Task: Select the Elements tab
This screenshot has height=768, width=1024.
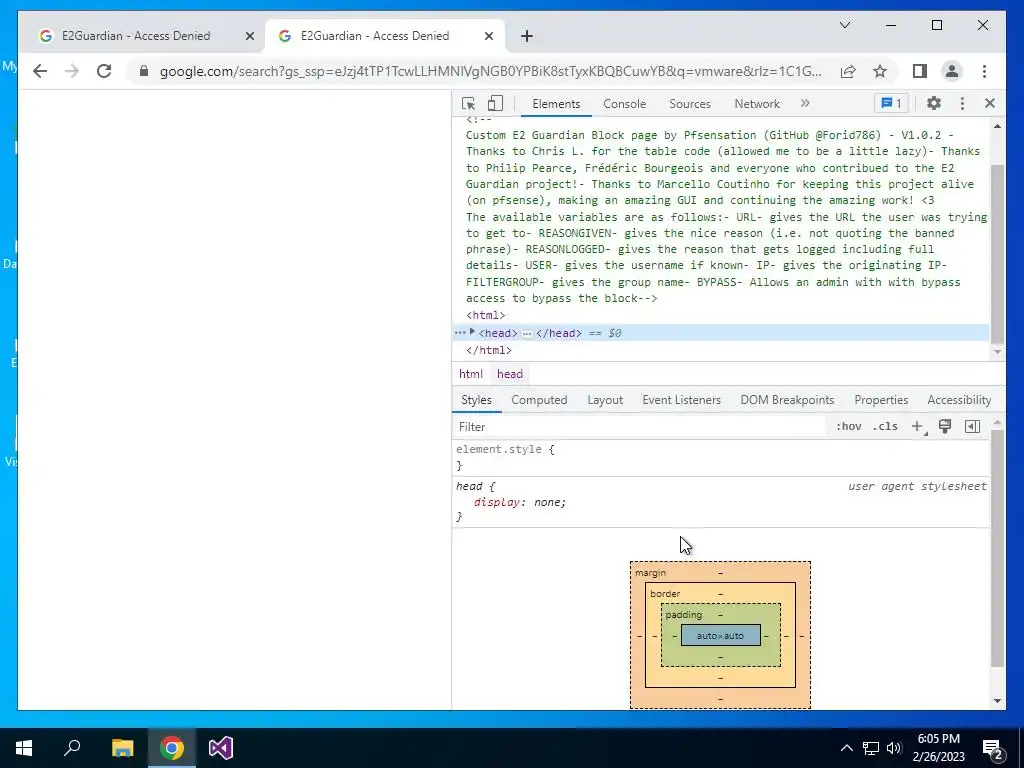Action: [x=556, y=104]
